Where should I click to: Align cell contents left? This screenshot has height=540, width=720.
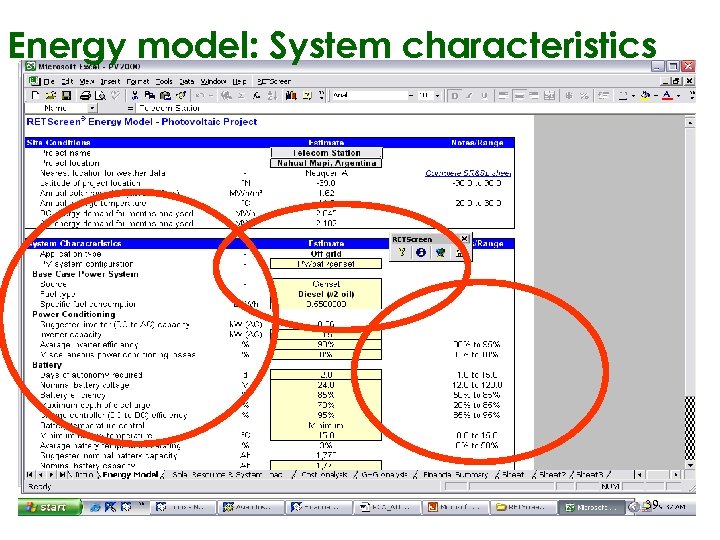(x=503, y=96)
